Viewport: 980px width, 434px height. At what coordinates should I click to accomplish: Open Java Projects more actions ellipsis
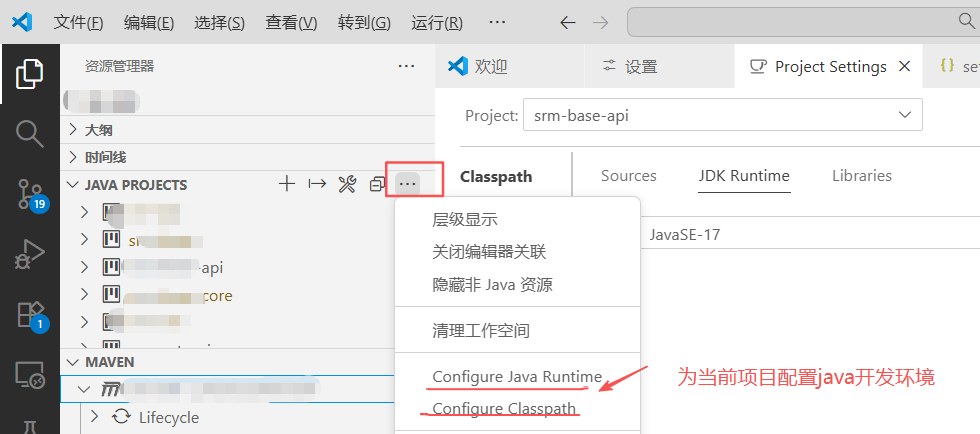pyautogui.click(x=408, y=184)
